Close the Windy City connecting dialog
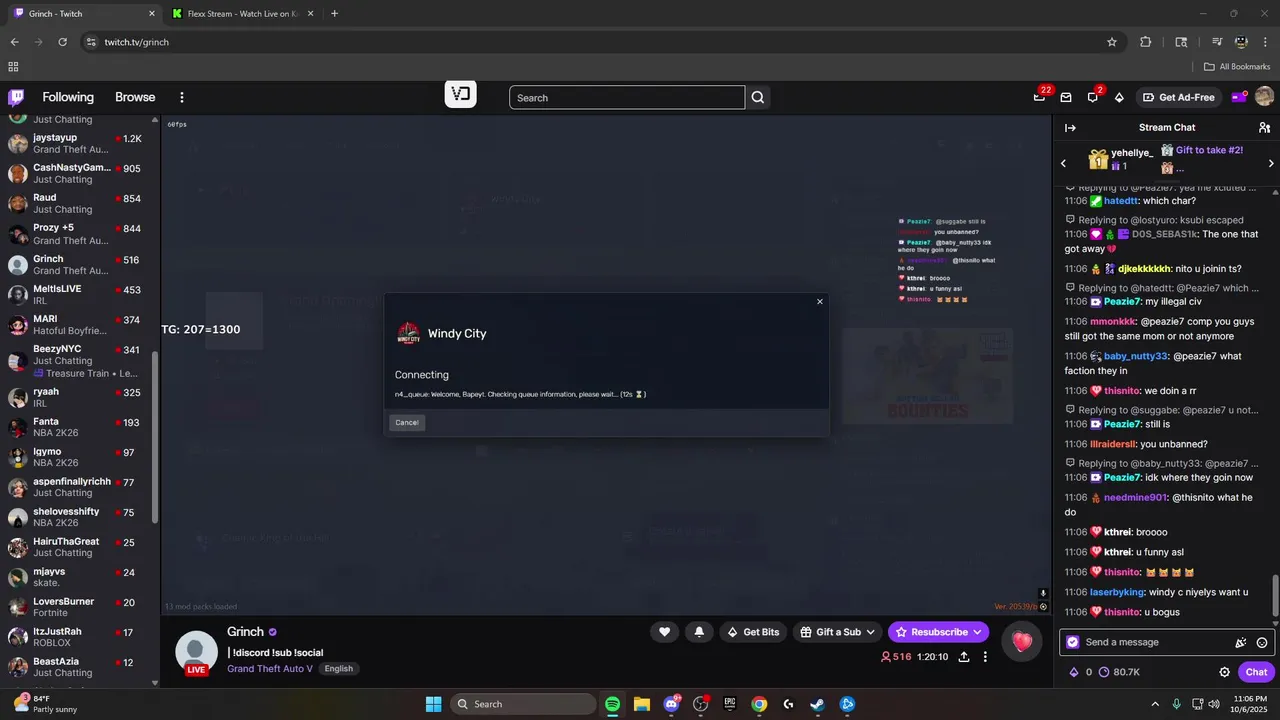This screenshot has height=720, width=1280. click(820, 301)
